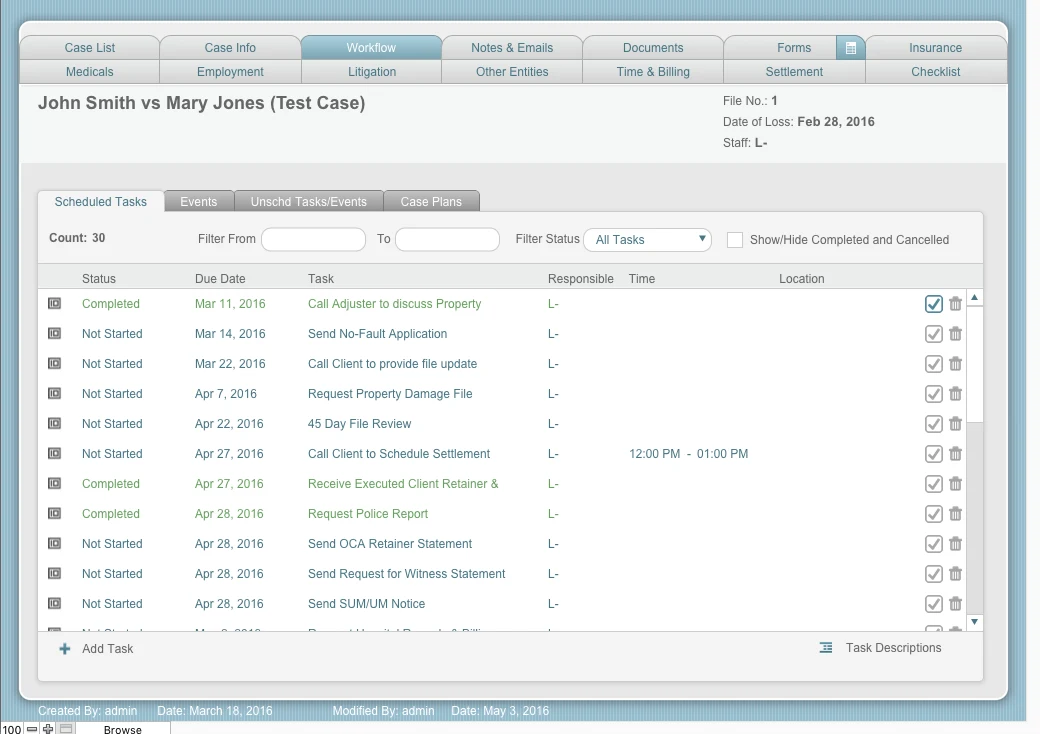Screen dimensions: 1040x734
Task: Click the Due Date column header
Action: (x=220, y=278)
